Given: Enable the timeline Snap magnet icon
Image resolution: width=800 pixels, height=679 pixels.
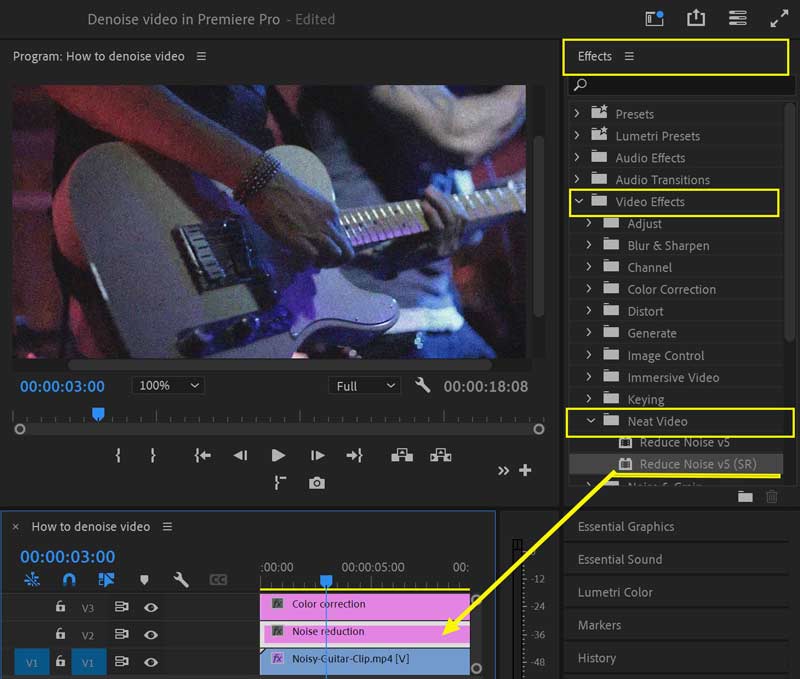Looking at the screenshot, I should [69, 579].
